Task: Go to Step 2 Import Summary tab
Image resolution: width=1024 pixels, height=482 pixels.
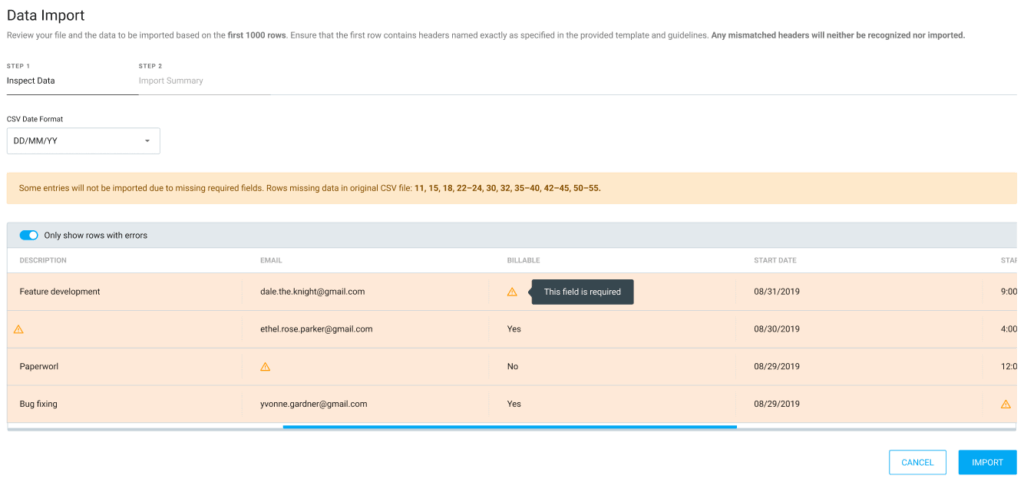Action: tap(171, 80)
